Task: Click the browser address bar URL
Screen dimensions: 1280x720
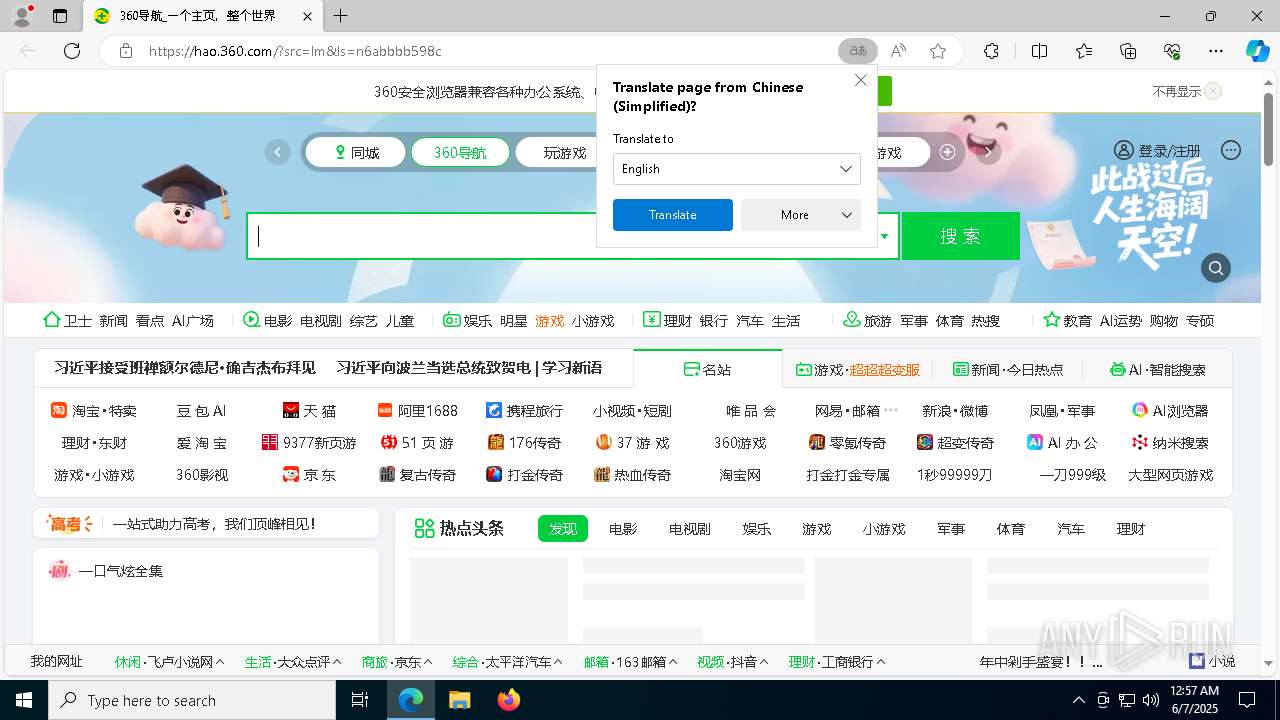Action: pyautogui.click(x=295, y=51)
